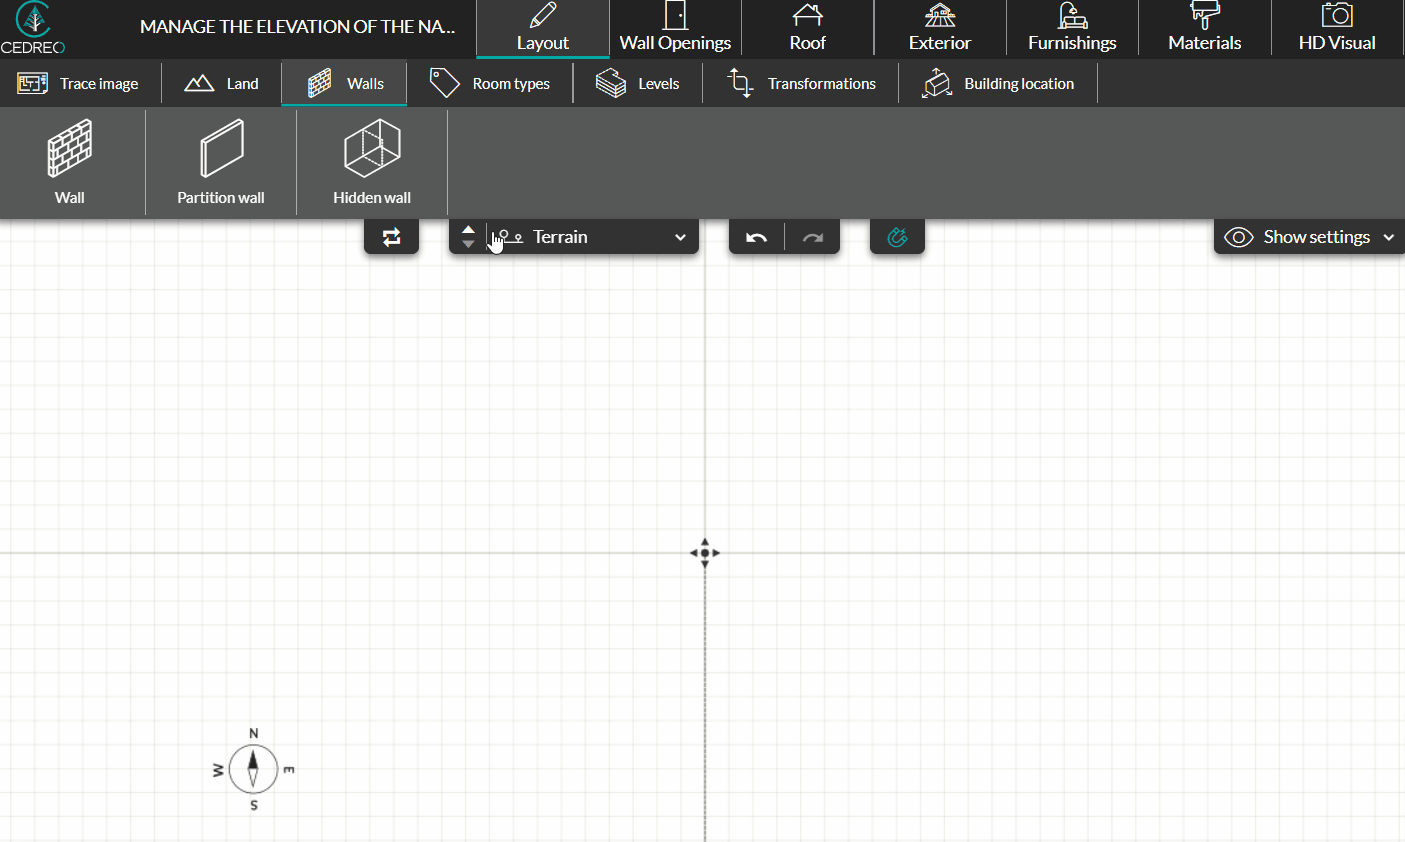Select the Land tool

(x=221, y=83)
